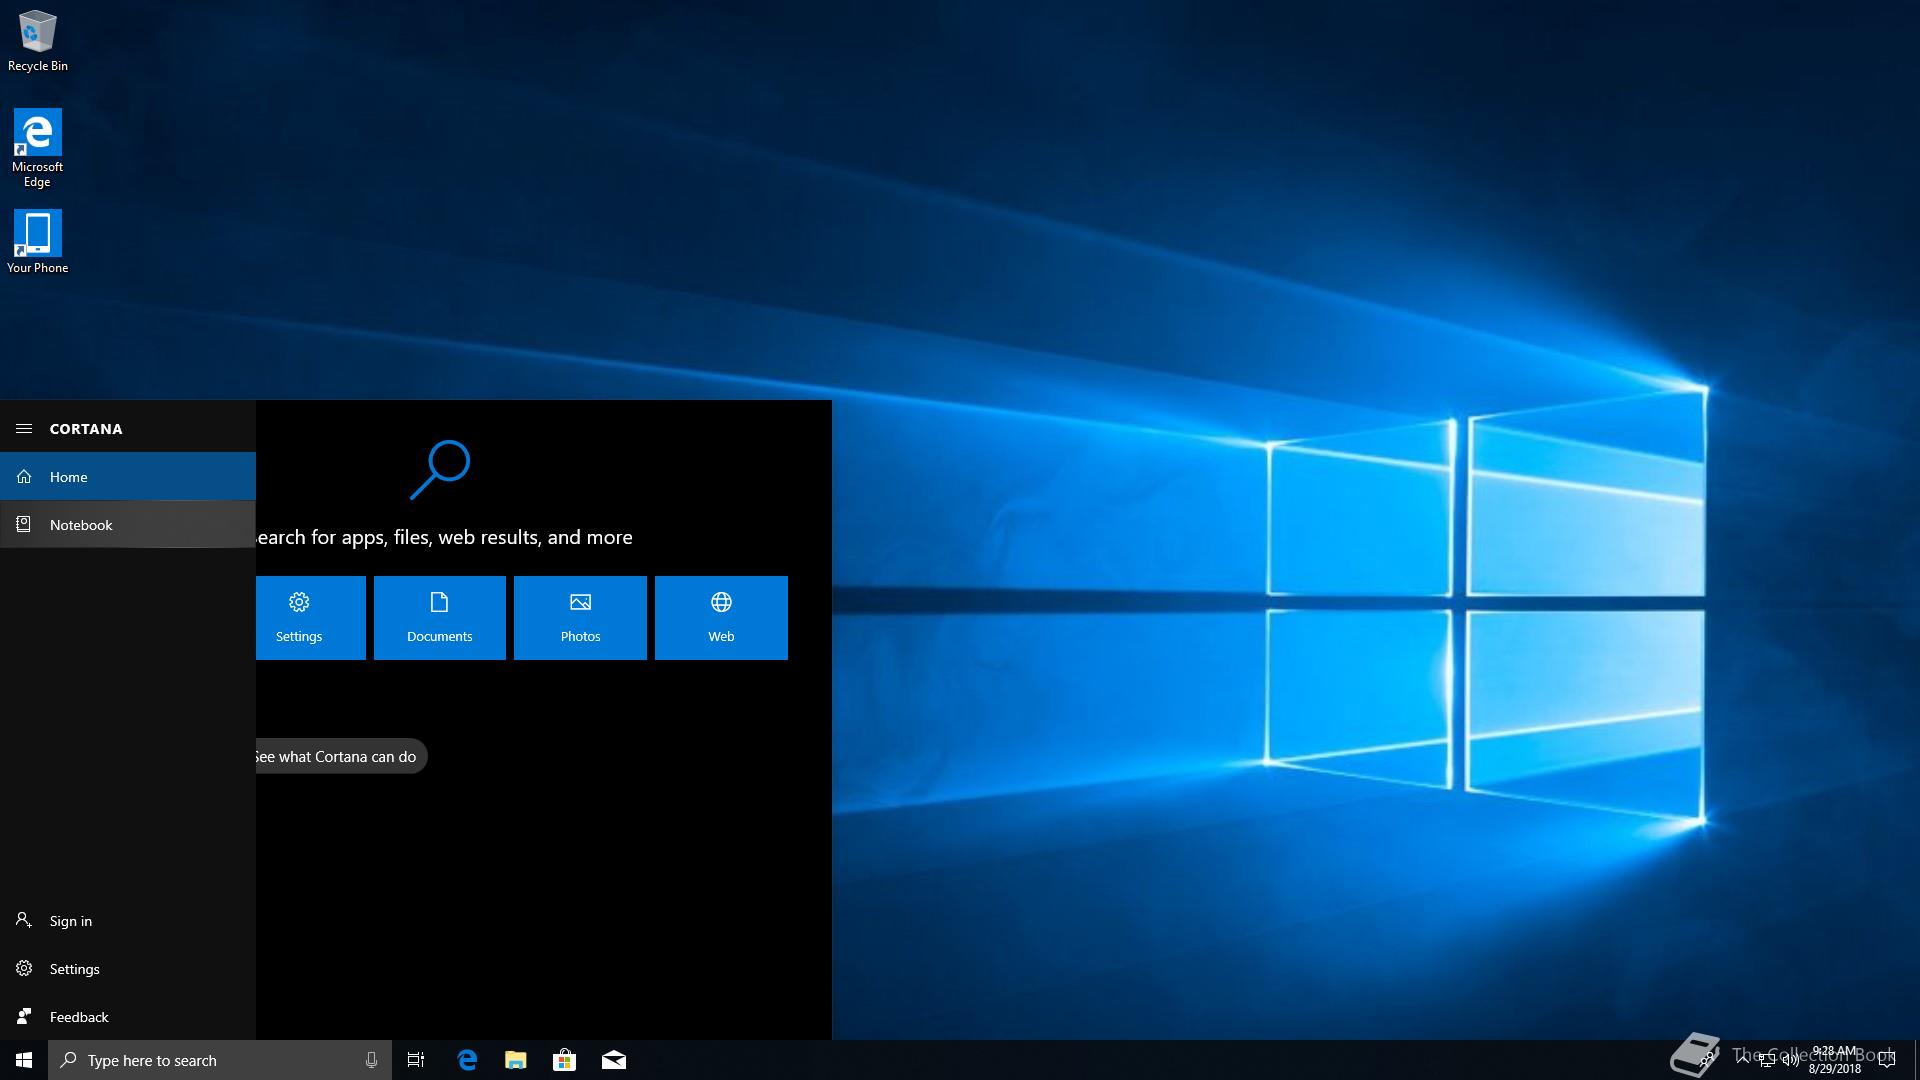1920x1080 pixels.
Task: Click the Home icon in Cortana sidebar
Action: coord(24,477)
